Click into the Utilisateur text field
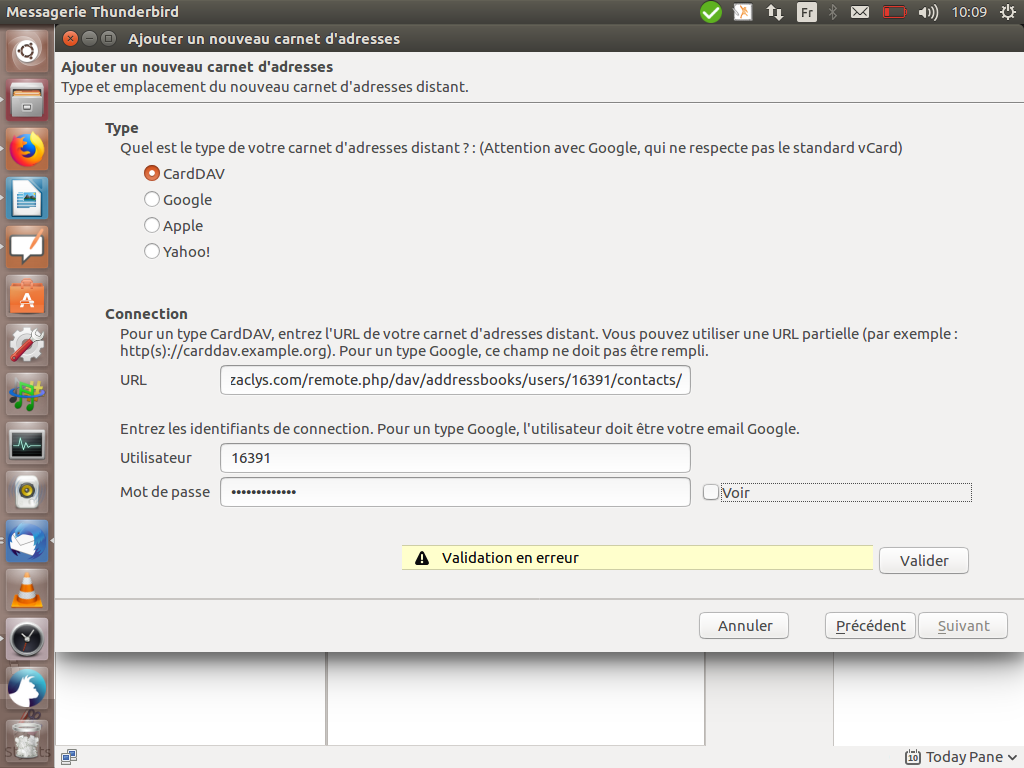 (455, 458)
